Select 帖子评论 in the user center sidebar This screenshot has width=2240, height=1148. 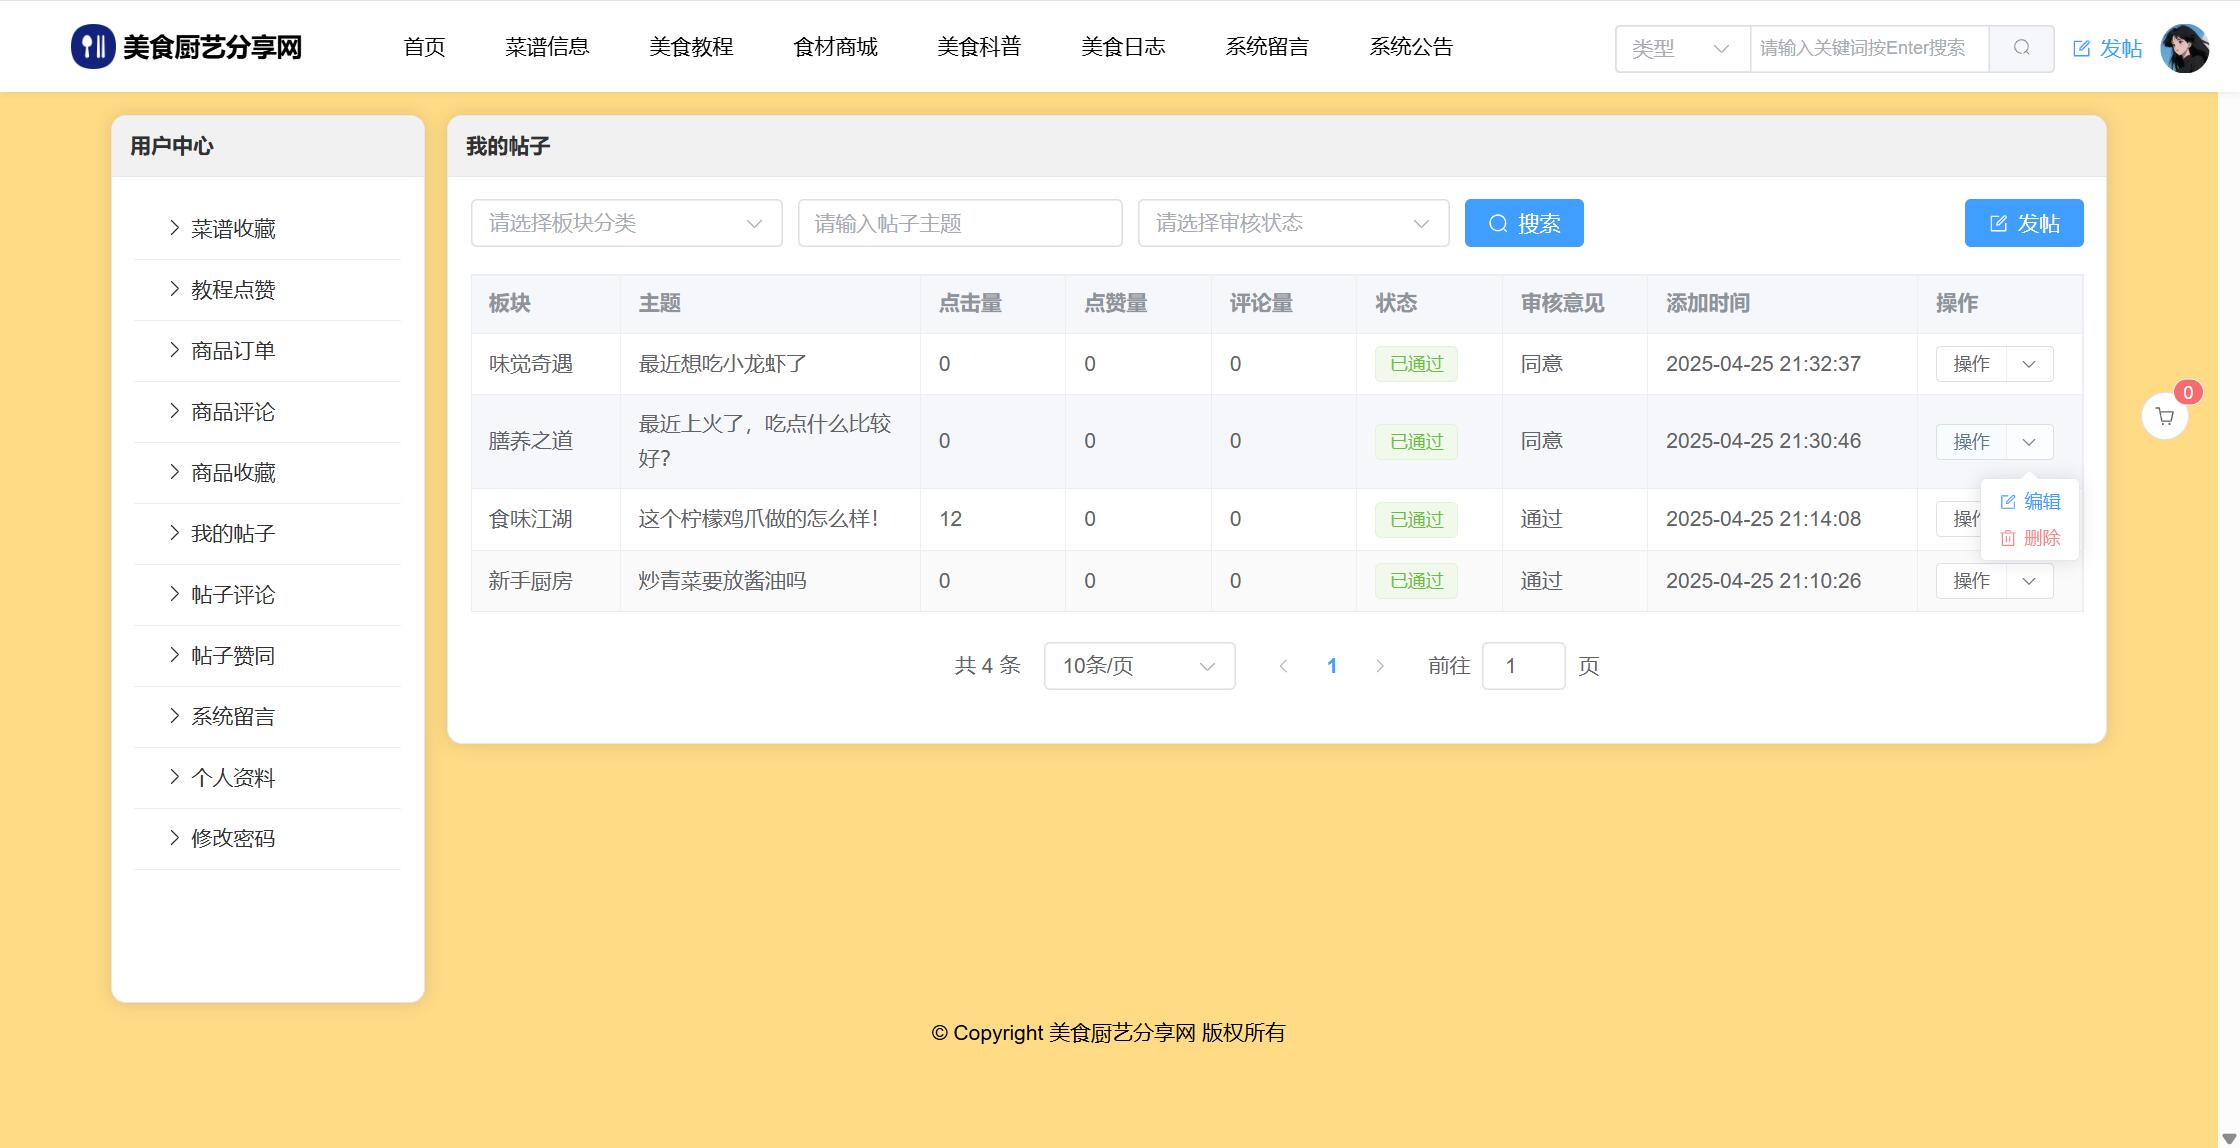point(233,595)
